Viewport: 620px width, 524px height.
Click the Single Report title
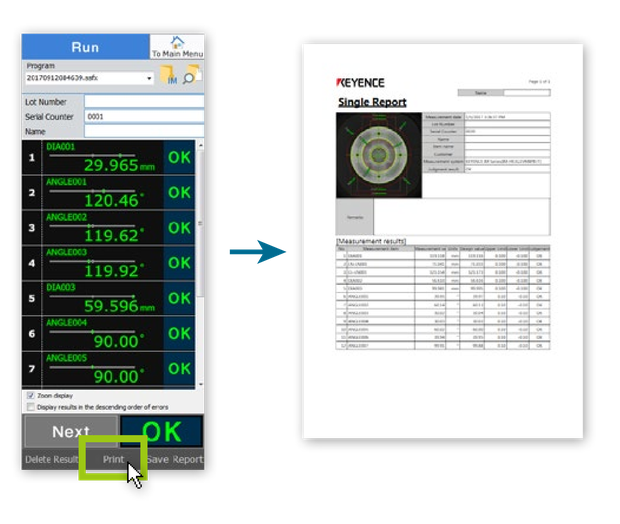(372, 102)
